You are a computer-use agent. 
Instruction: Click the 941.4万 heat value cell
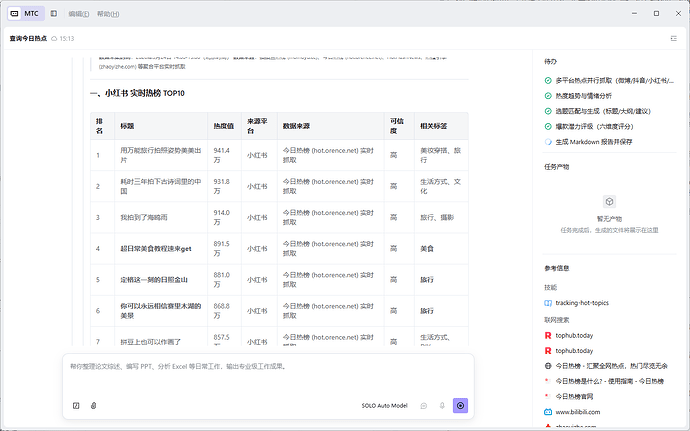[222, 155]
